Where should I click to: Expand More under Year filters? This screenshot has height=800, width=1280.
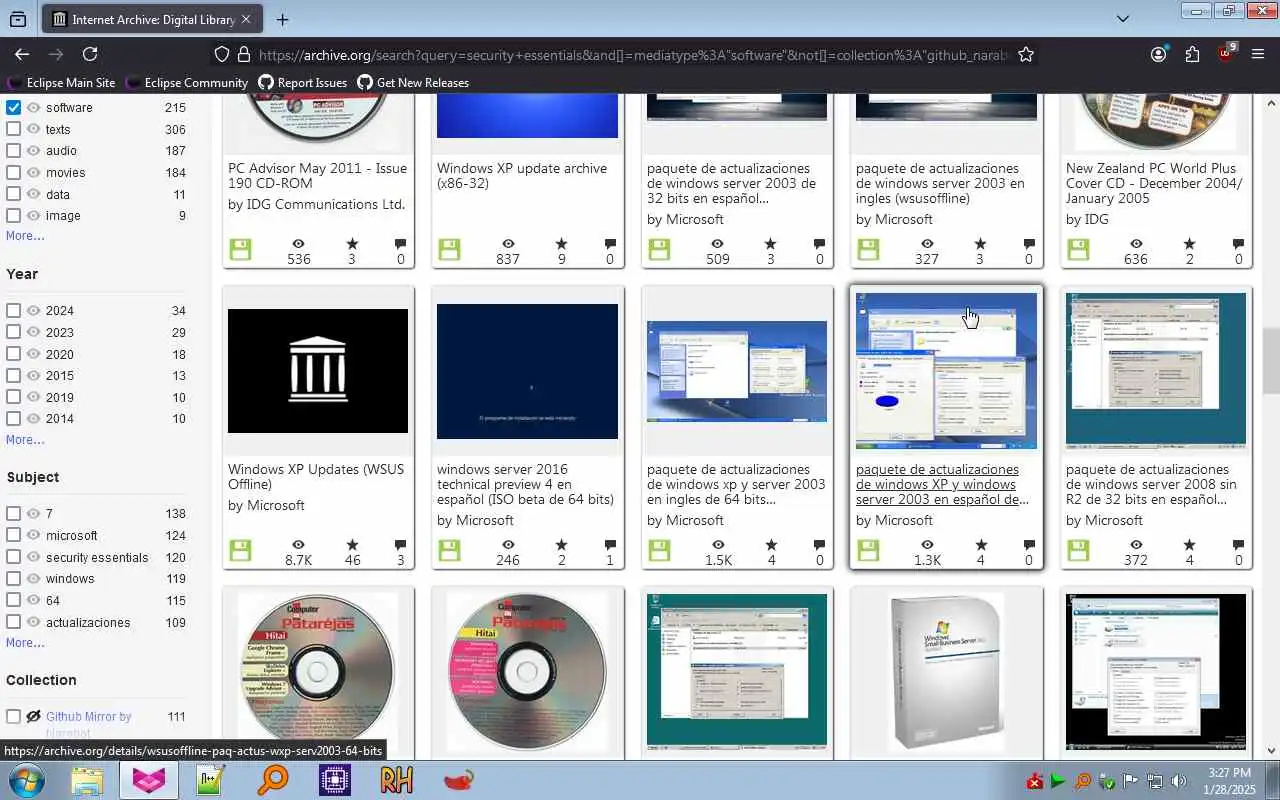25,439
